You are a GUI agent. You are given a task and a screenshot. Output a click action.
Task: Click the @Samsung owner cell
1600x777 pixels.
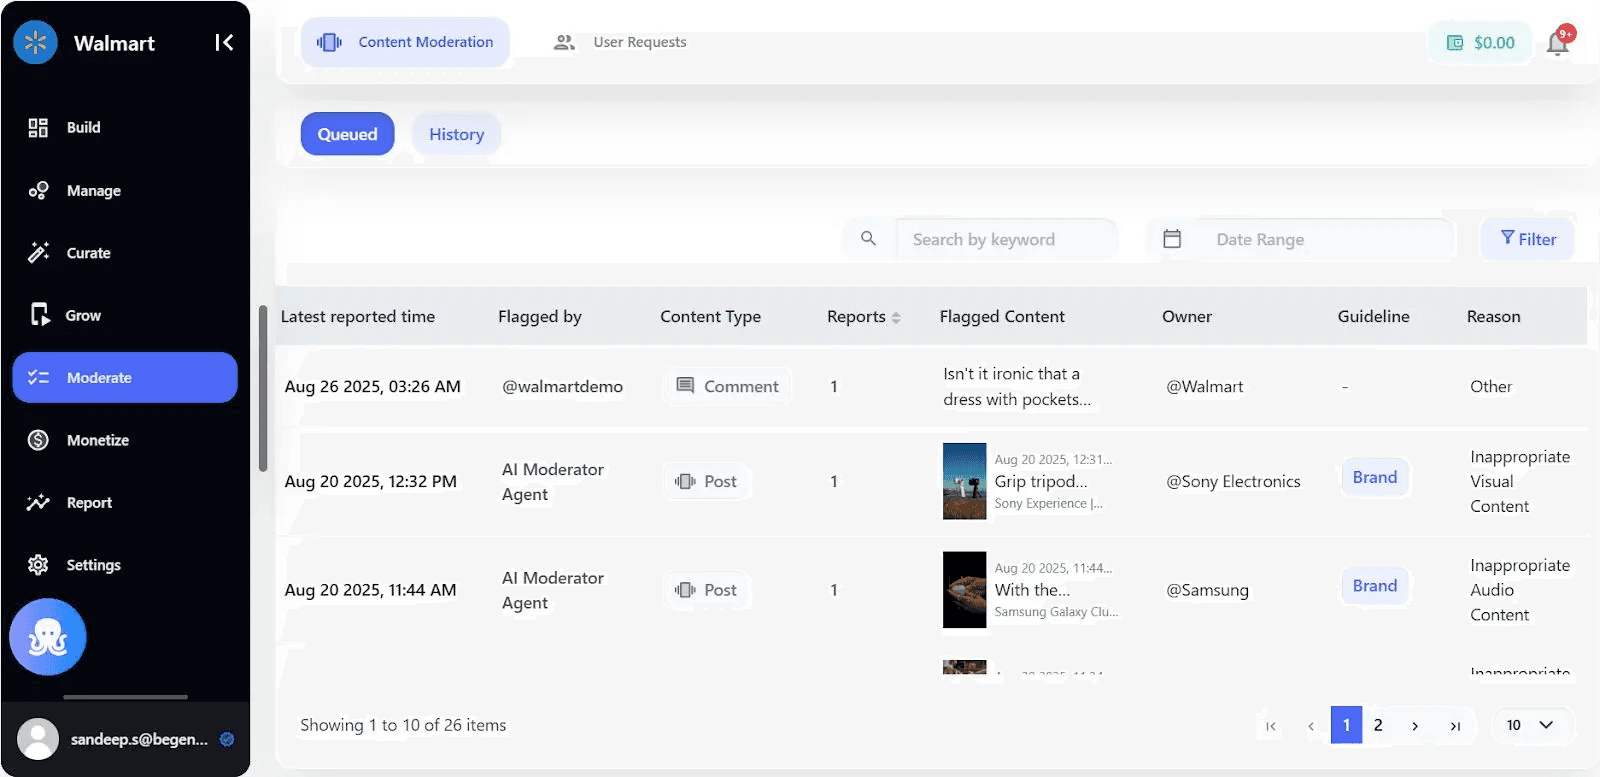pos(1207,590)
